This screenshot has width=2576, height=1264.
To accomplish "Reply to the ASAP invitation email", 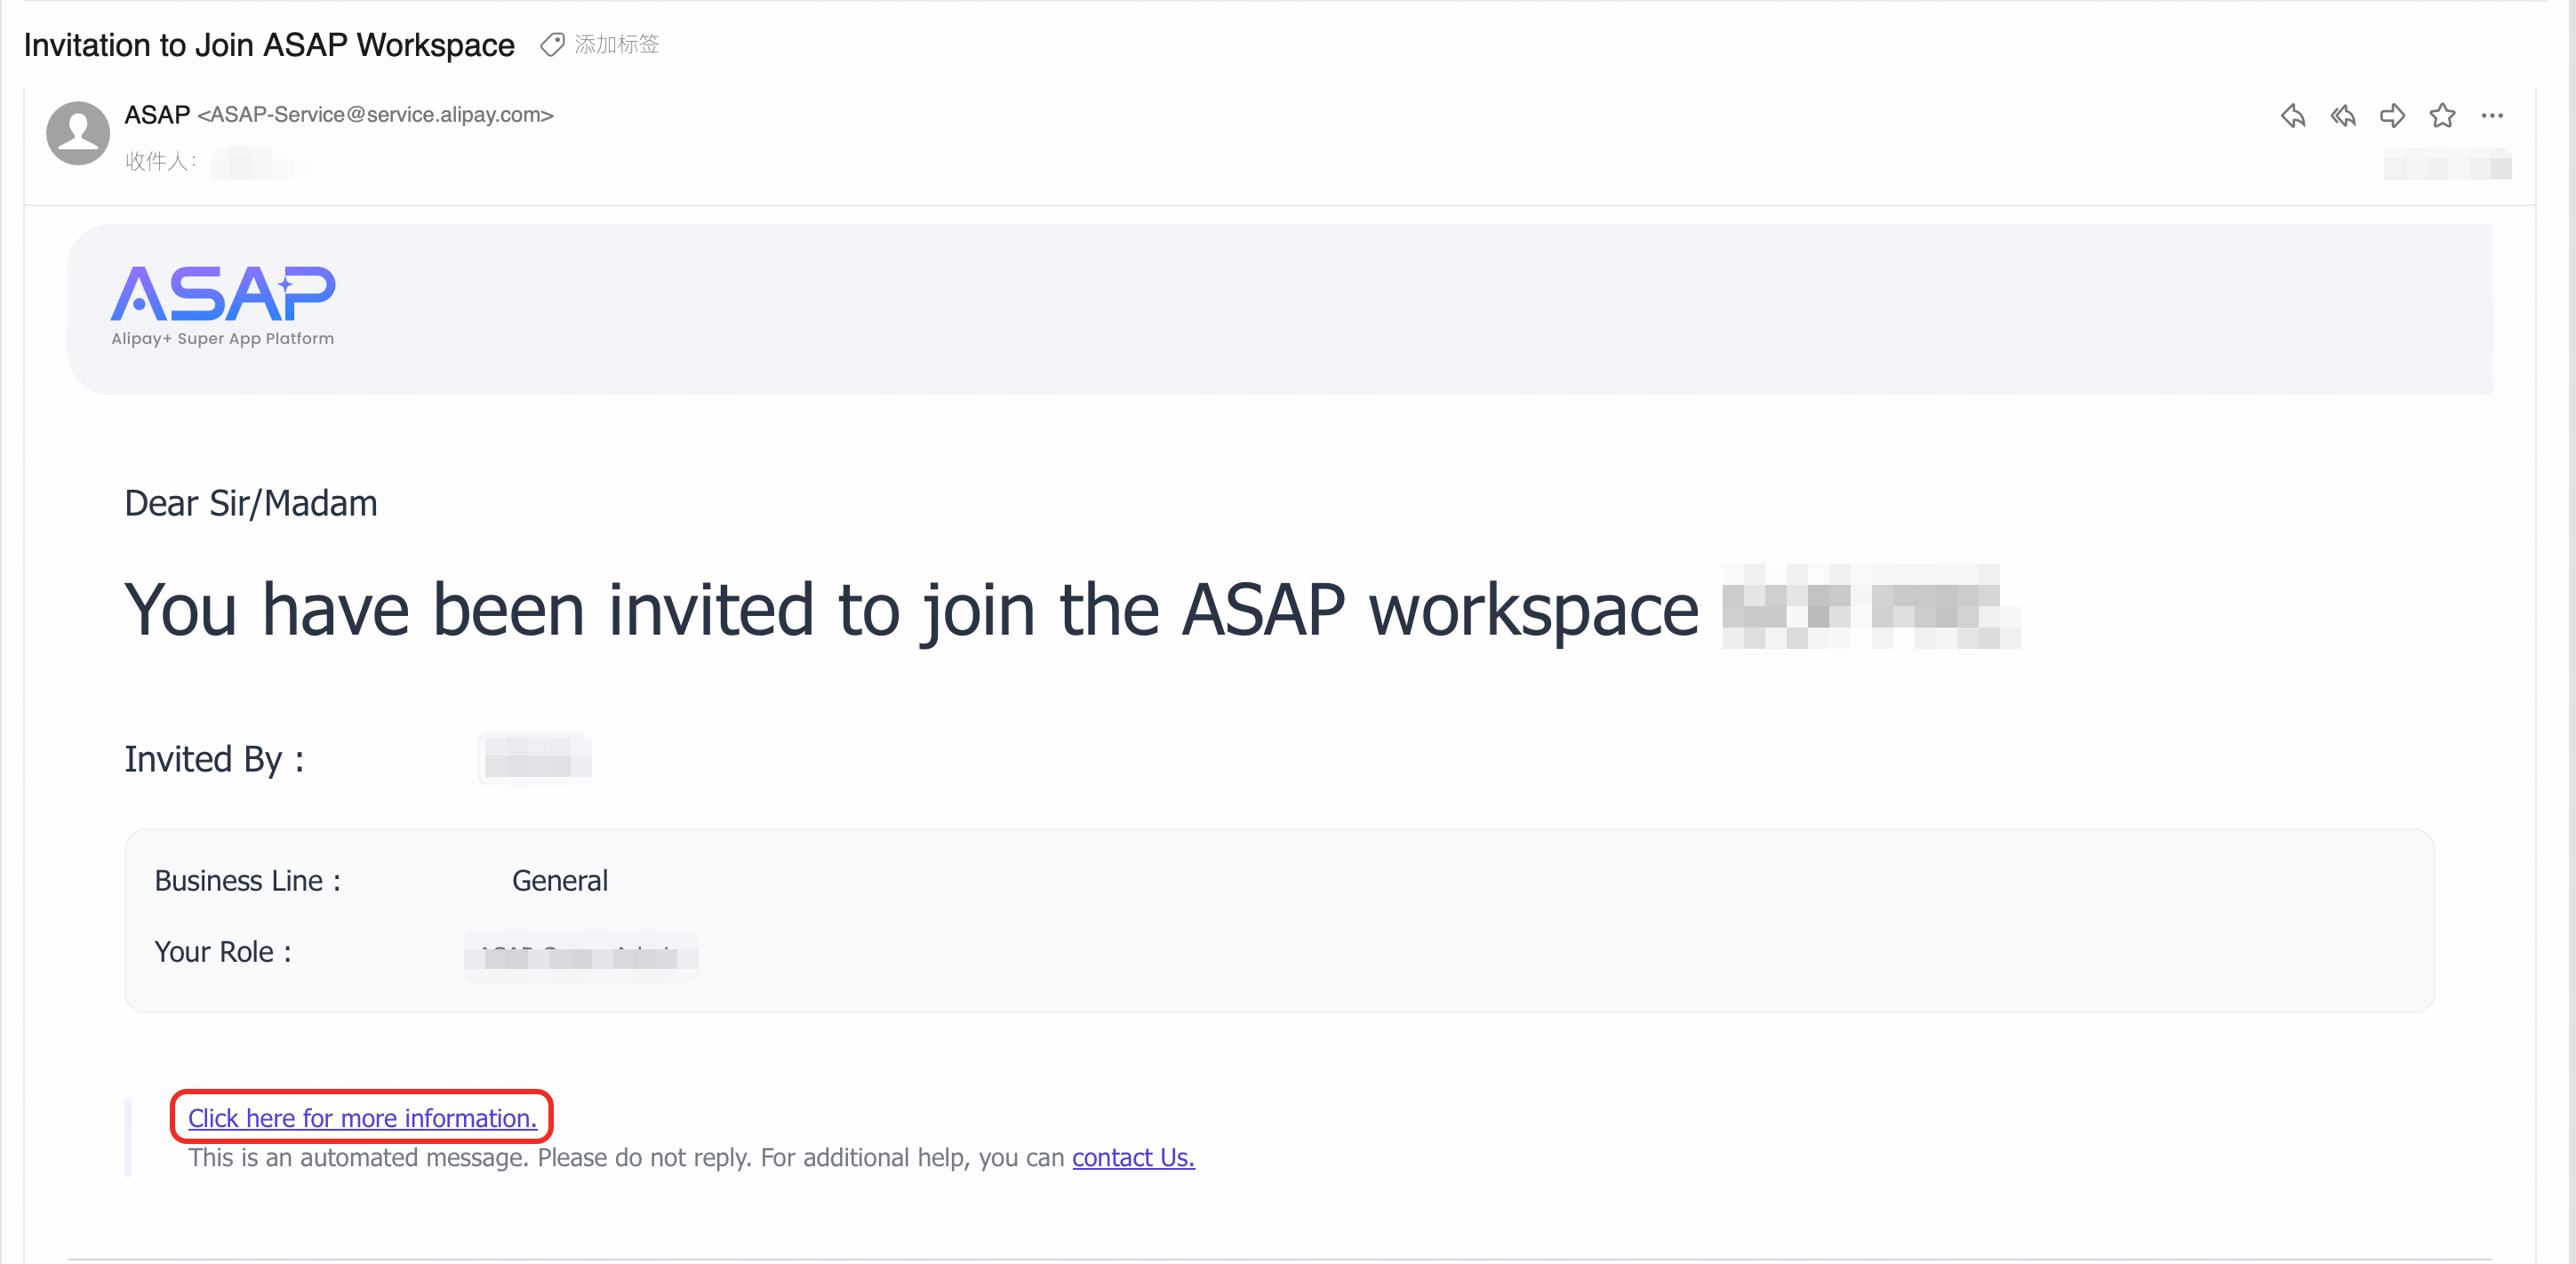I will tap(2292, 116).
